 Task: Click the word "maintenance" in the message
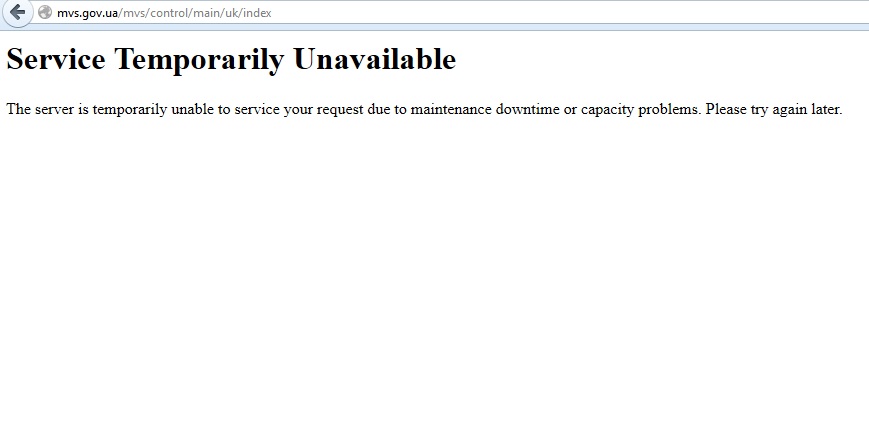click(x=451, y=109)
